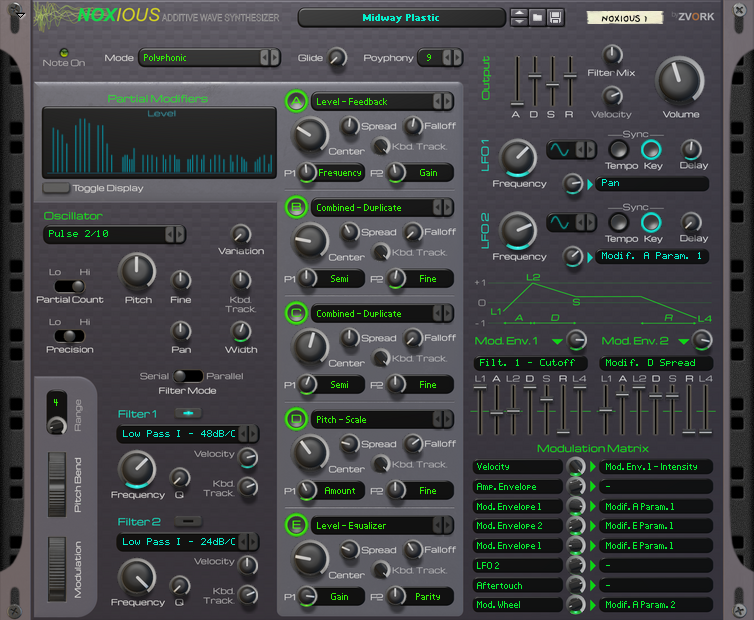754x620 pixels.
Task: Open LFO 2 Modif. A Param. 1 destination
Action: [652, 256]
